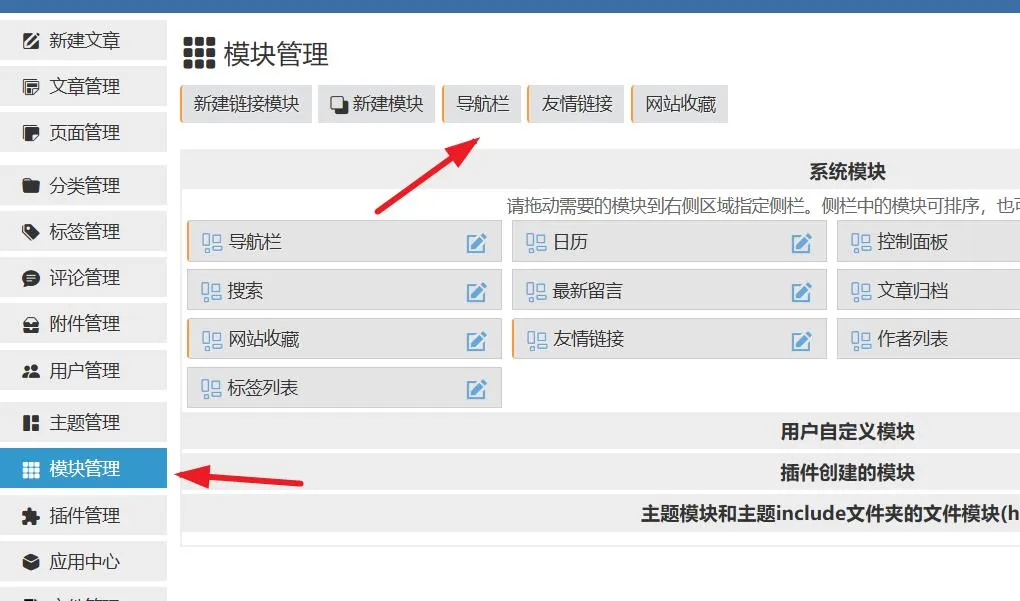1020x601 pixels.
Task: Open 评论管理 from the sidebar menu
Action: [x=84, y=278]
